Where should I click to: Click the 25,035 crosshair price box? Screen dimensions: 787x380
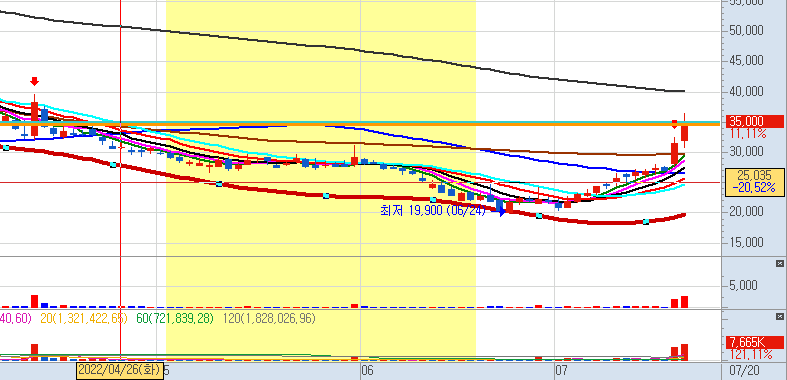[x=754, y=176]
